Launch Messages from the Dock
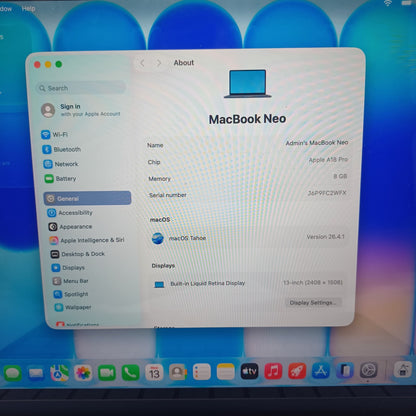The width and height of the screenshot is (416, 416). 13,372
